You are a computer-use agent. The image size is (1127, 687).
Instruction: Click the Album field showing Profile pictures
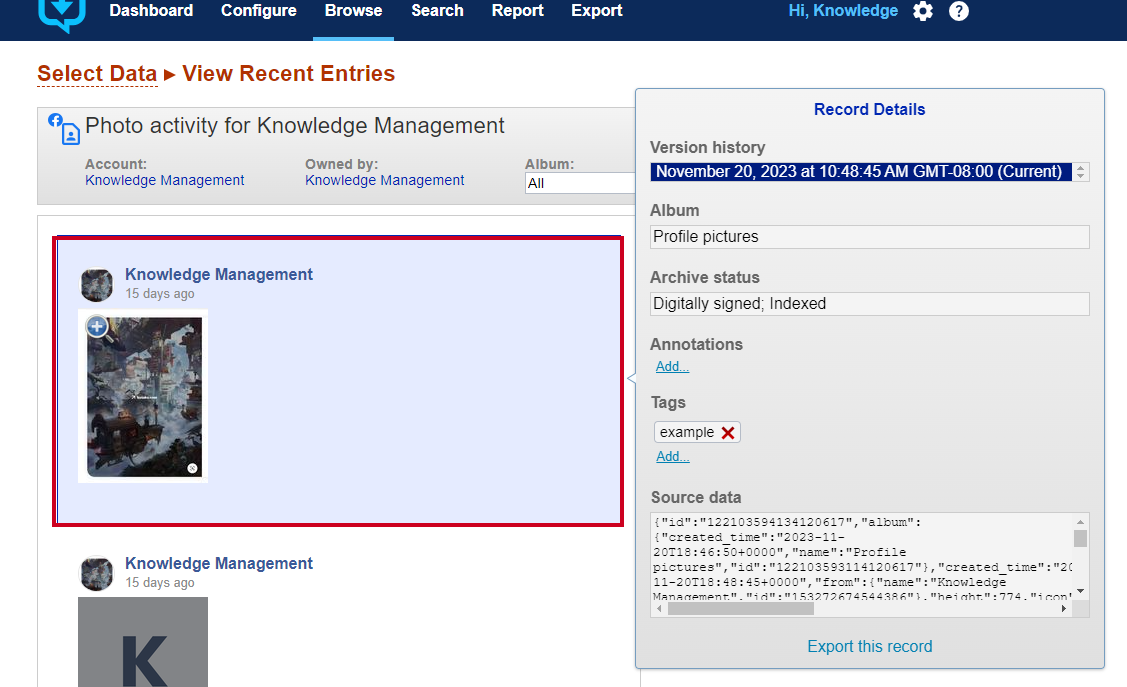click(x=870, y=237)
